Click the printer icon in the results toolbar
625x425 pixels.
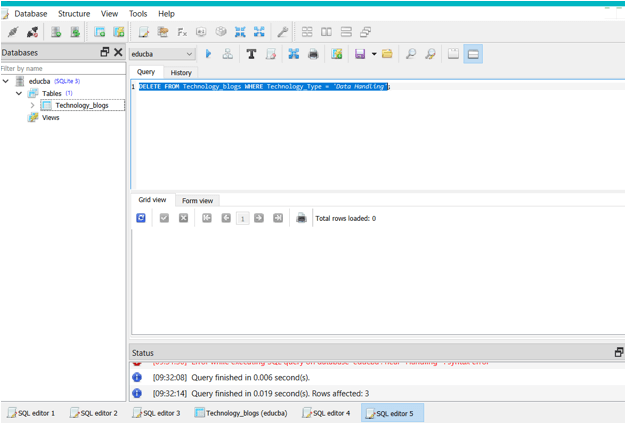[x=301, y=217]
